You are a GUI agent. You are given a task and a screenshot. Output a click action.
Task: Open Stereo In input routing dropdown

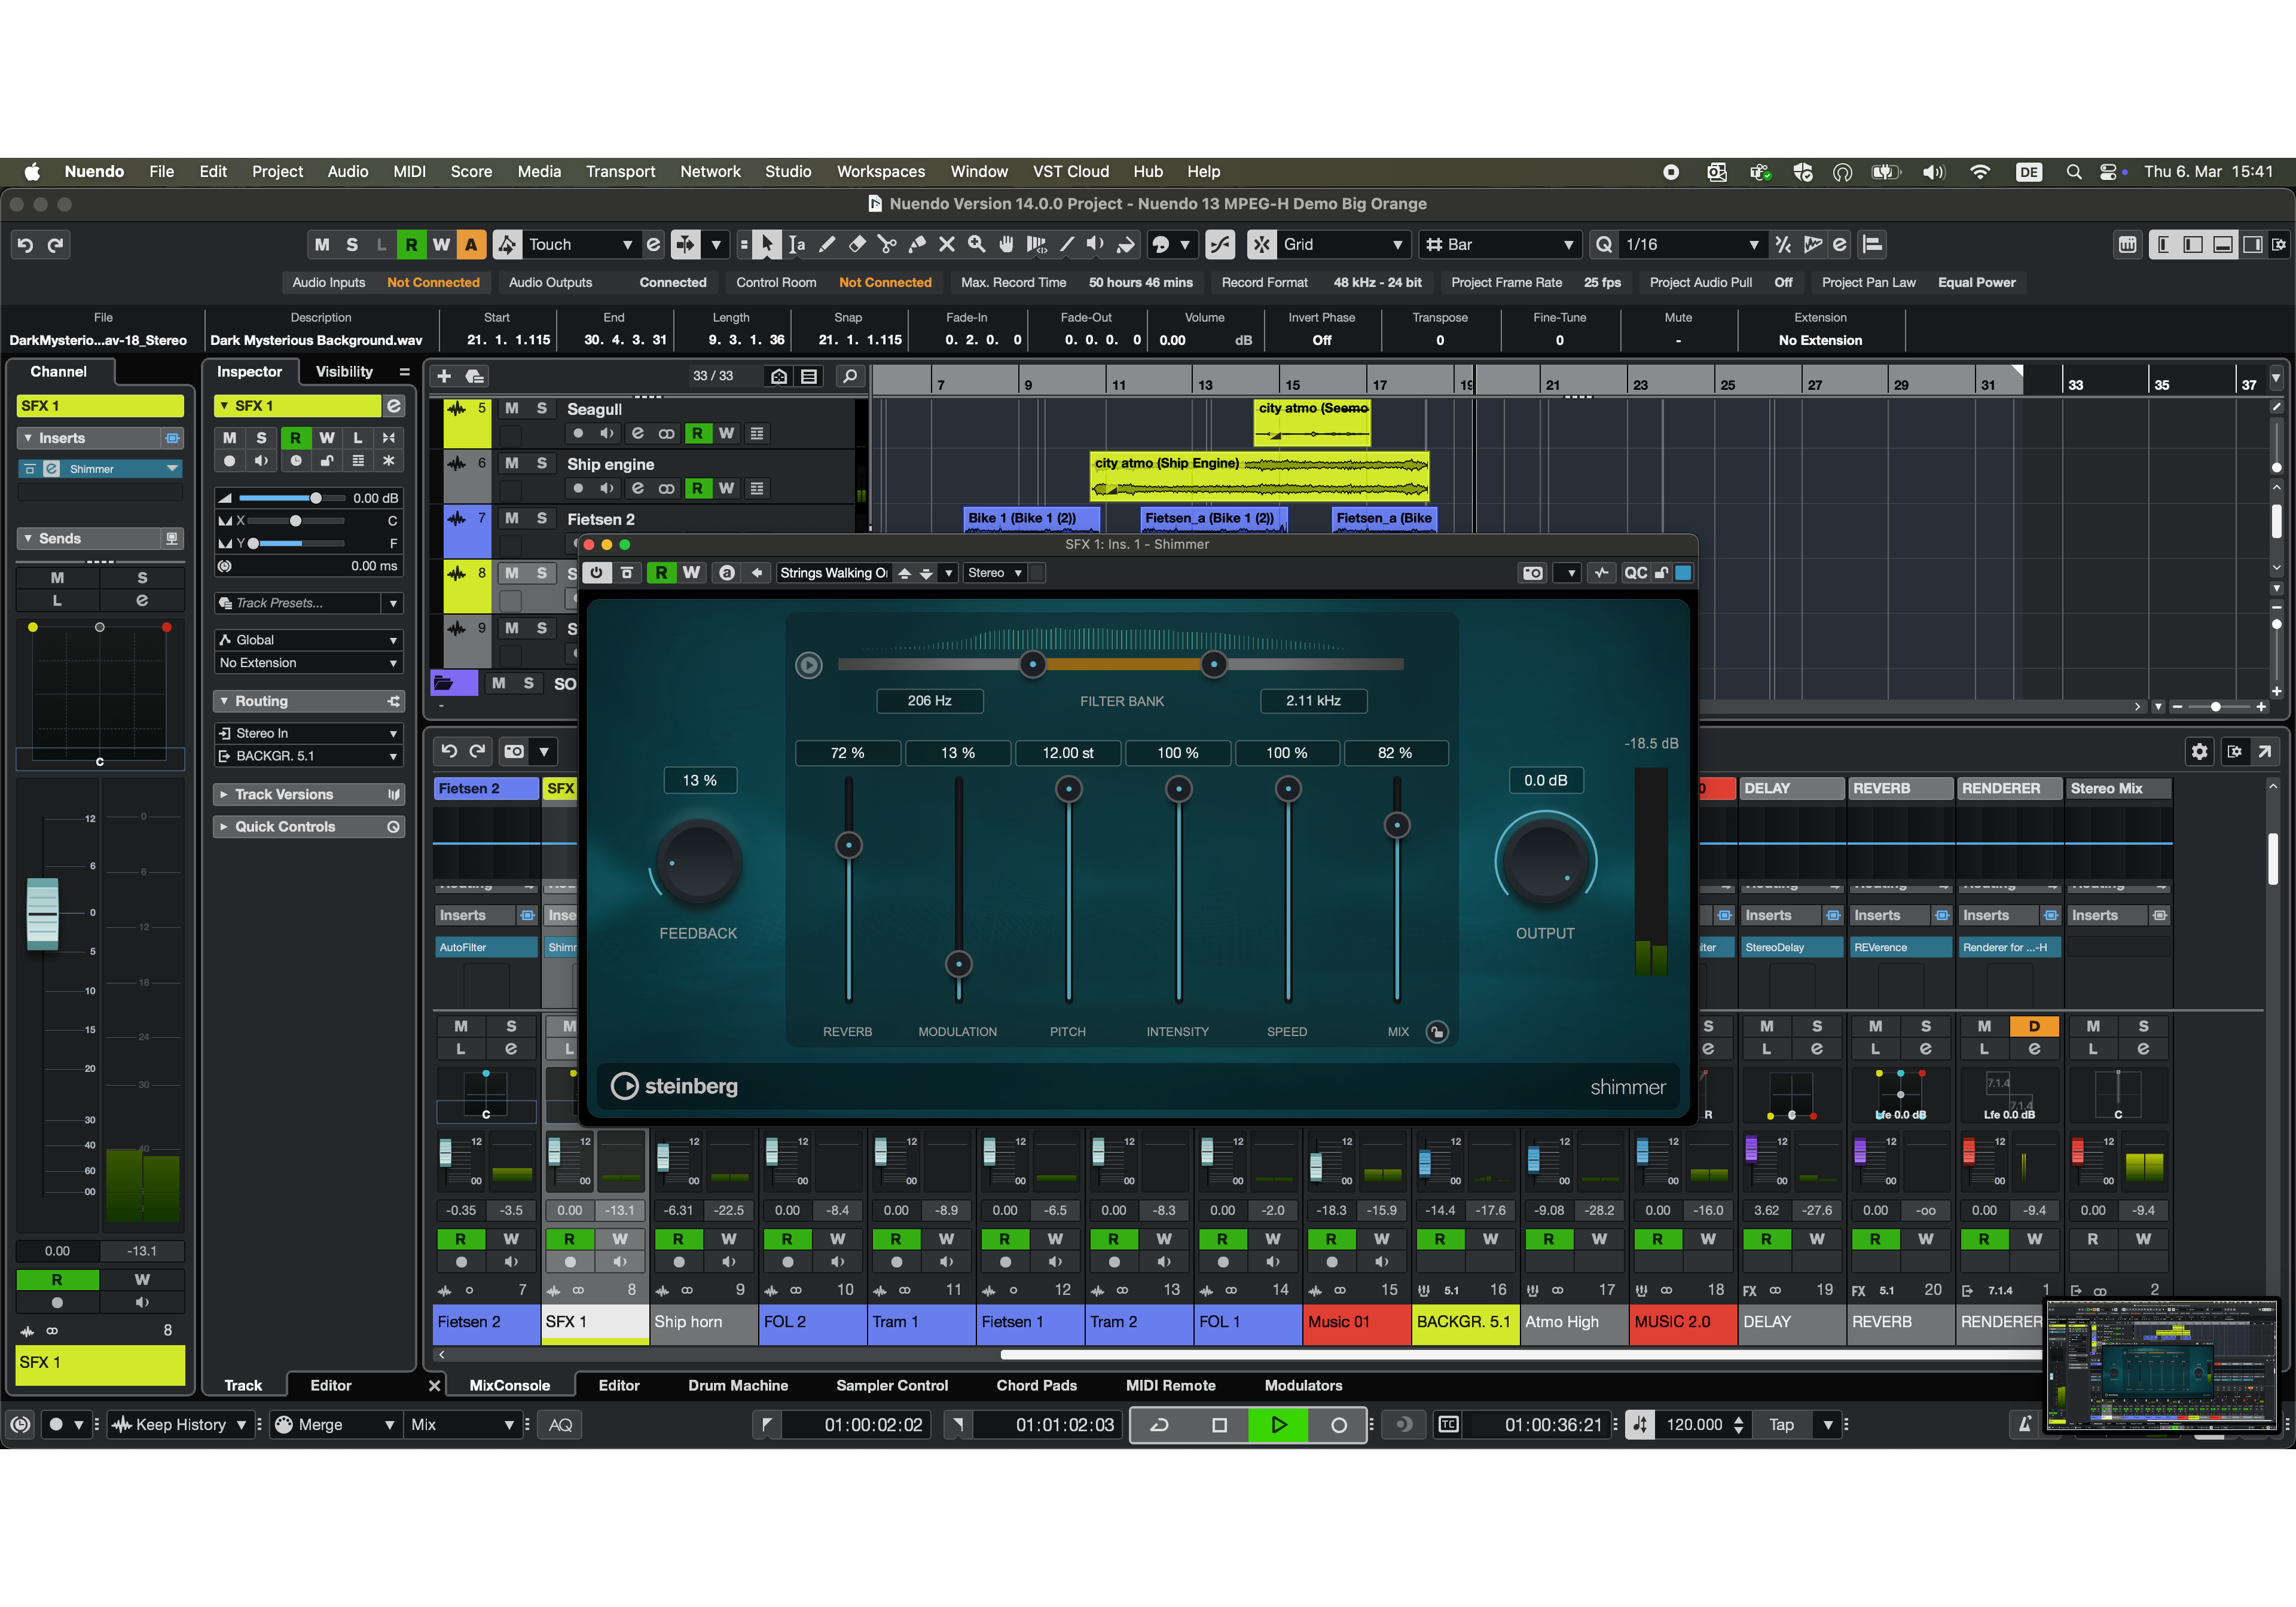click(x=309, y=733)
